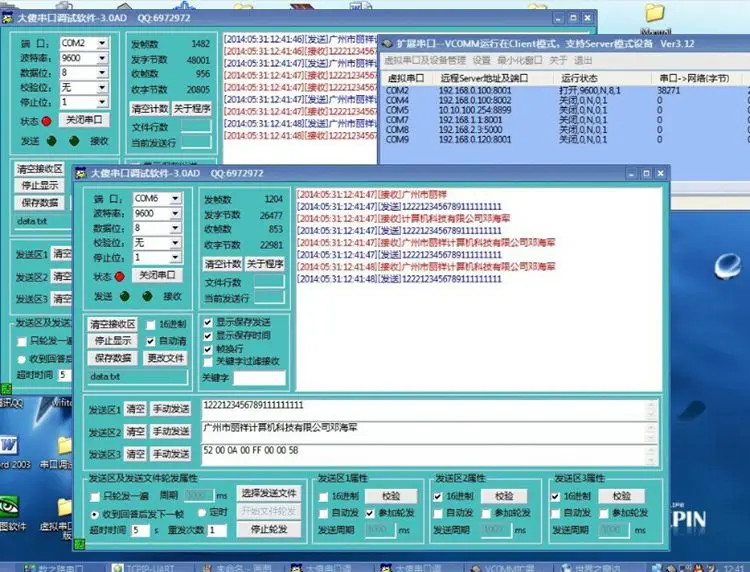Open 停止位 dropdown in COM6 window
Viewport: 750px width, 572px height.
coord(176,258)
